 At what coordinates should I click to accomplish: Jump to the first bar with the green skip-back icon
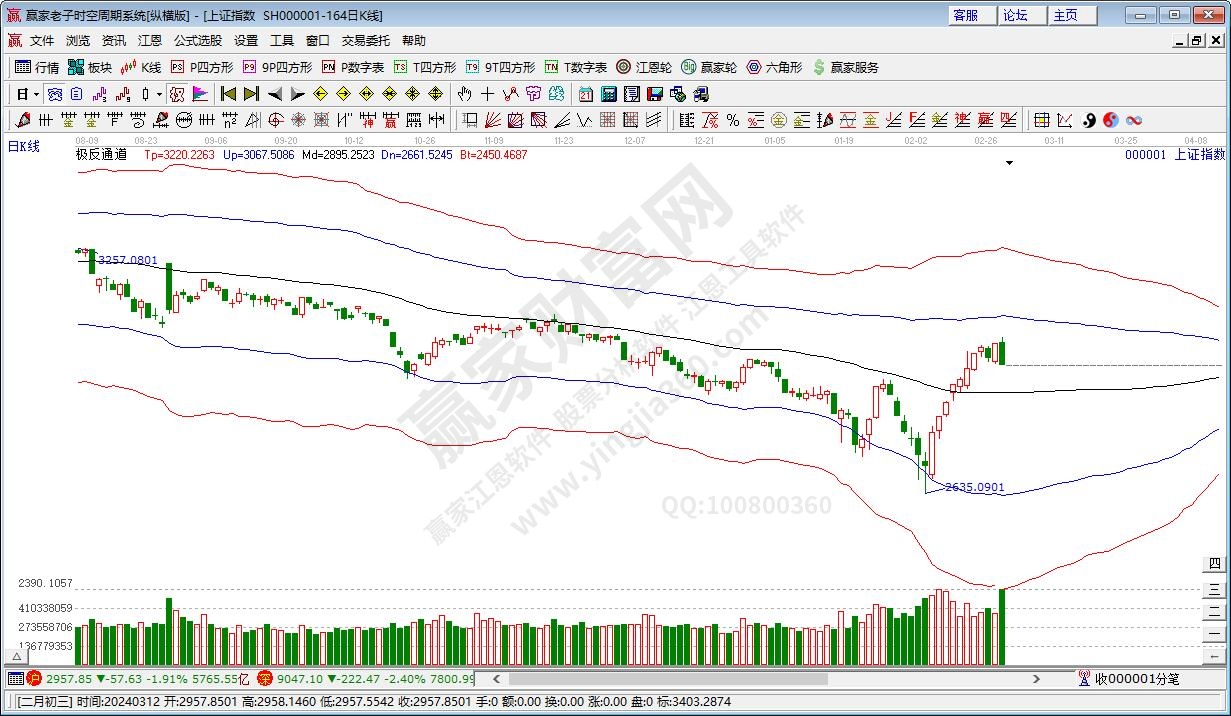[x=228, y=94]
